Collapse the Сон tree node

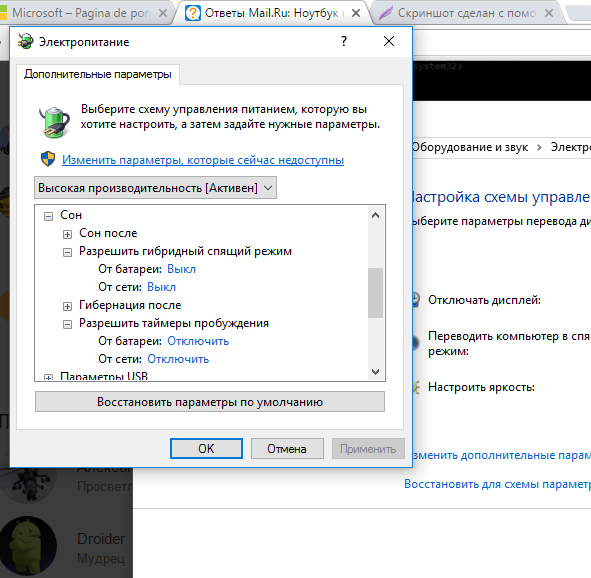coord(48,216)
